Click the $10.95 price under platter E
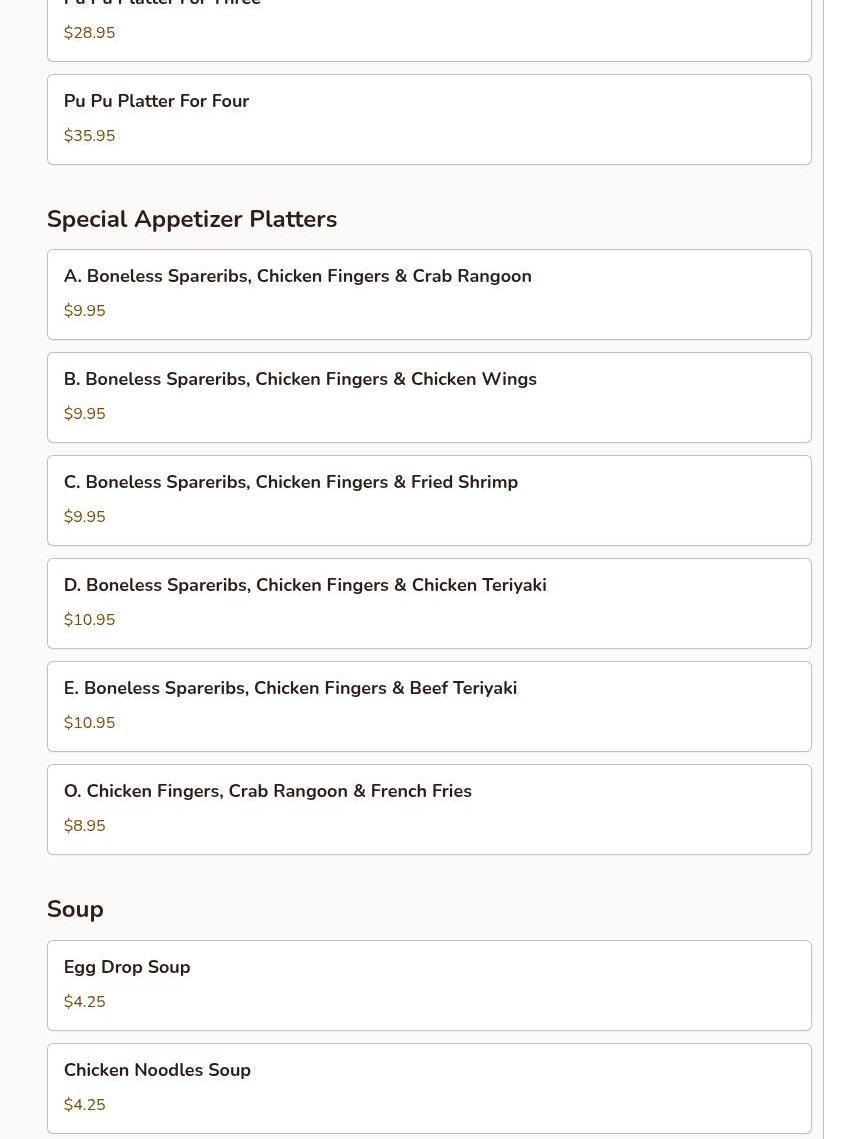The height and width of the screenshot is (1139, 844). coord(89,723)
